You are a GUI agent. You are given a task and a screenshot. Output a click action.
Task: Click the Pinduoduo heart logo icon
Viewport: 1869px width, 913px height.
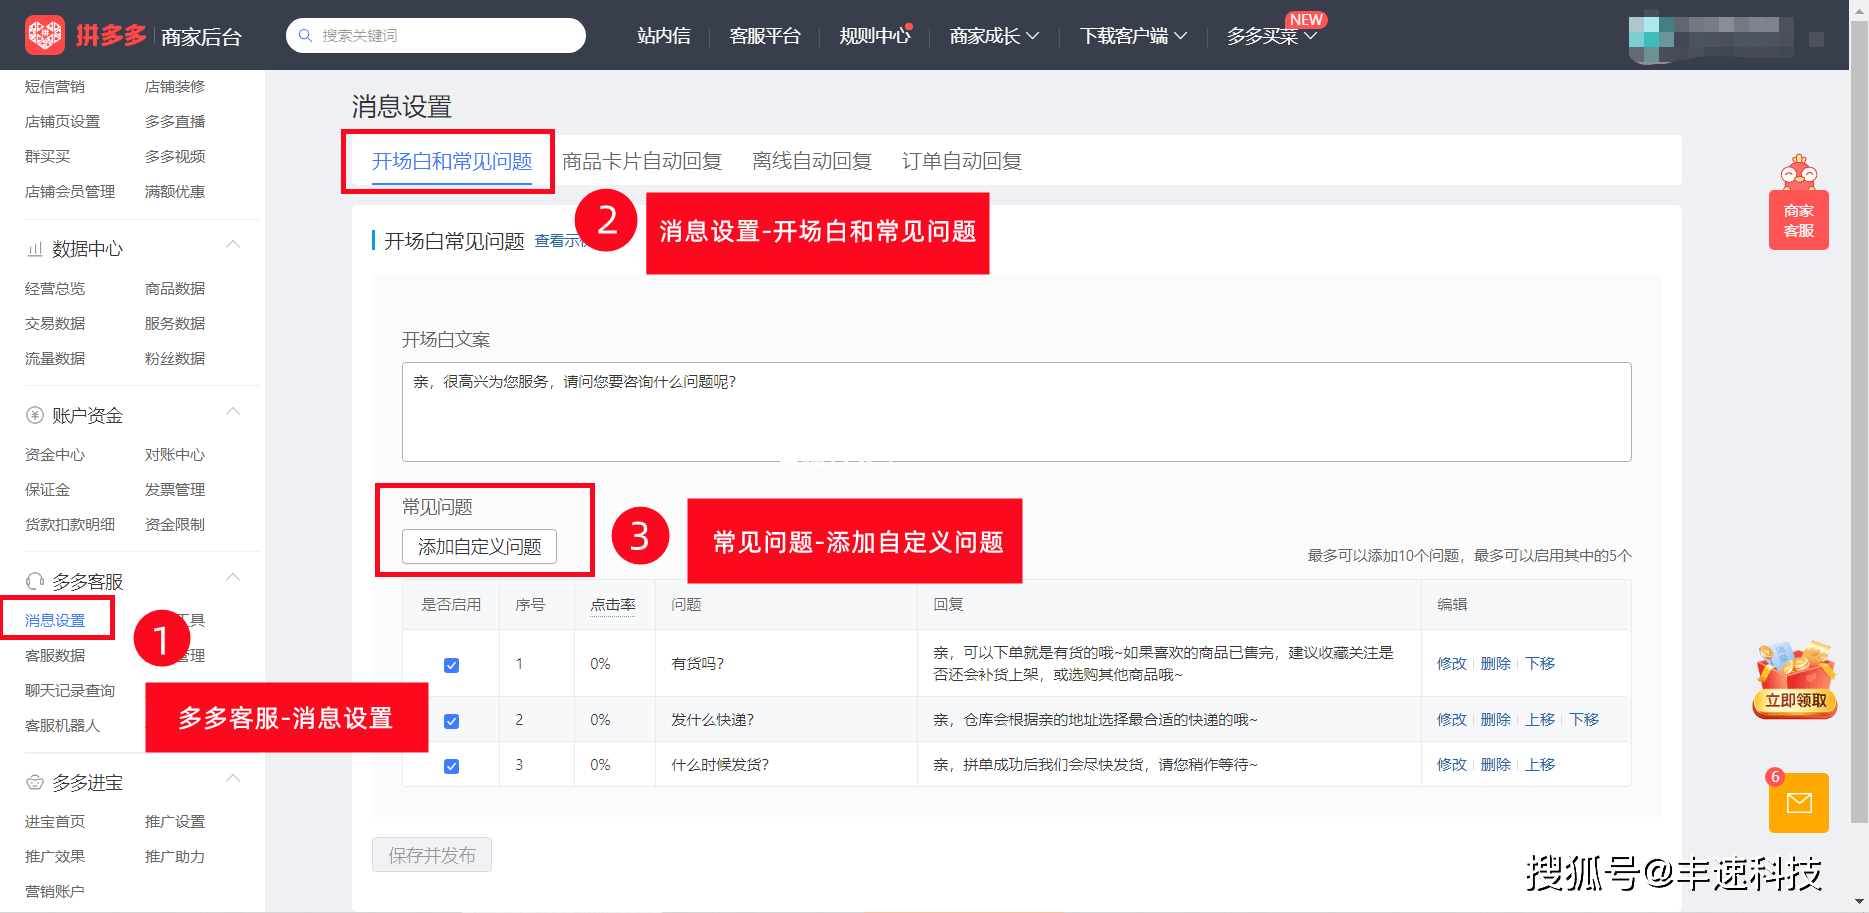(x=45, y=35)
